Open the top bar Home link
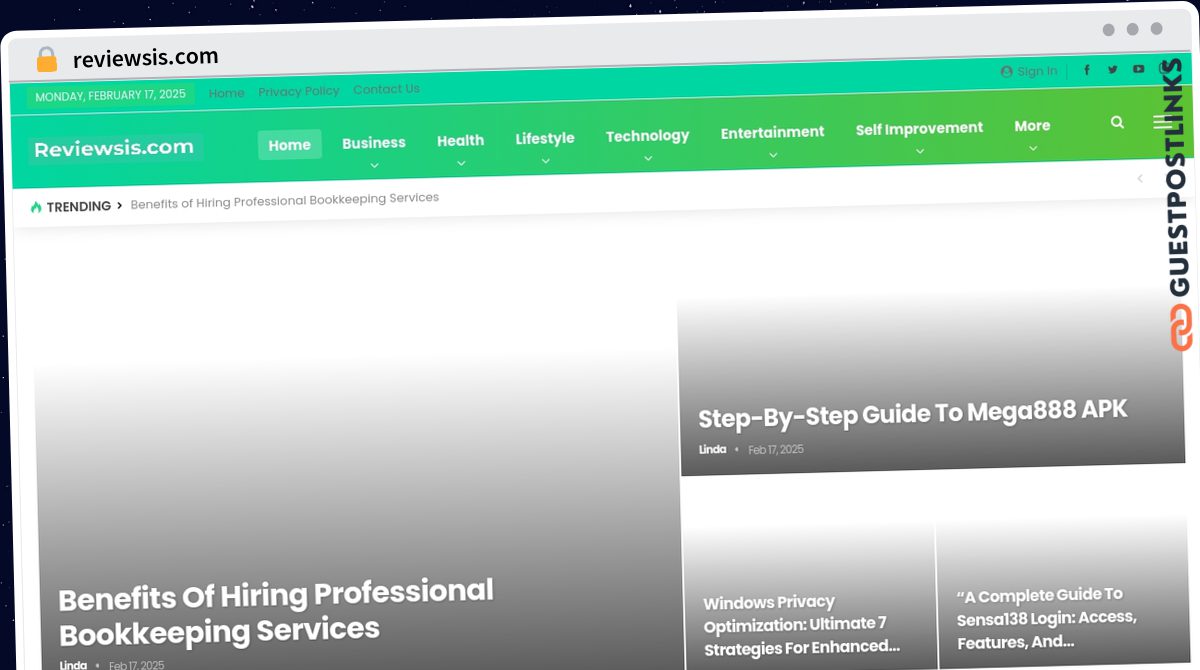 point(227,93)
